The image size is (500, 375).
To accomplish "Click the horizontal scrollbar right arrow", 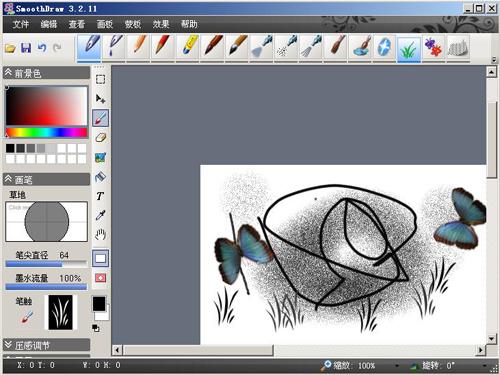I will (480, 350).
